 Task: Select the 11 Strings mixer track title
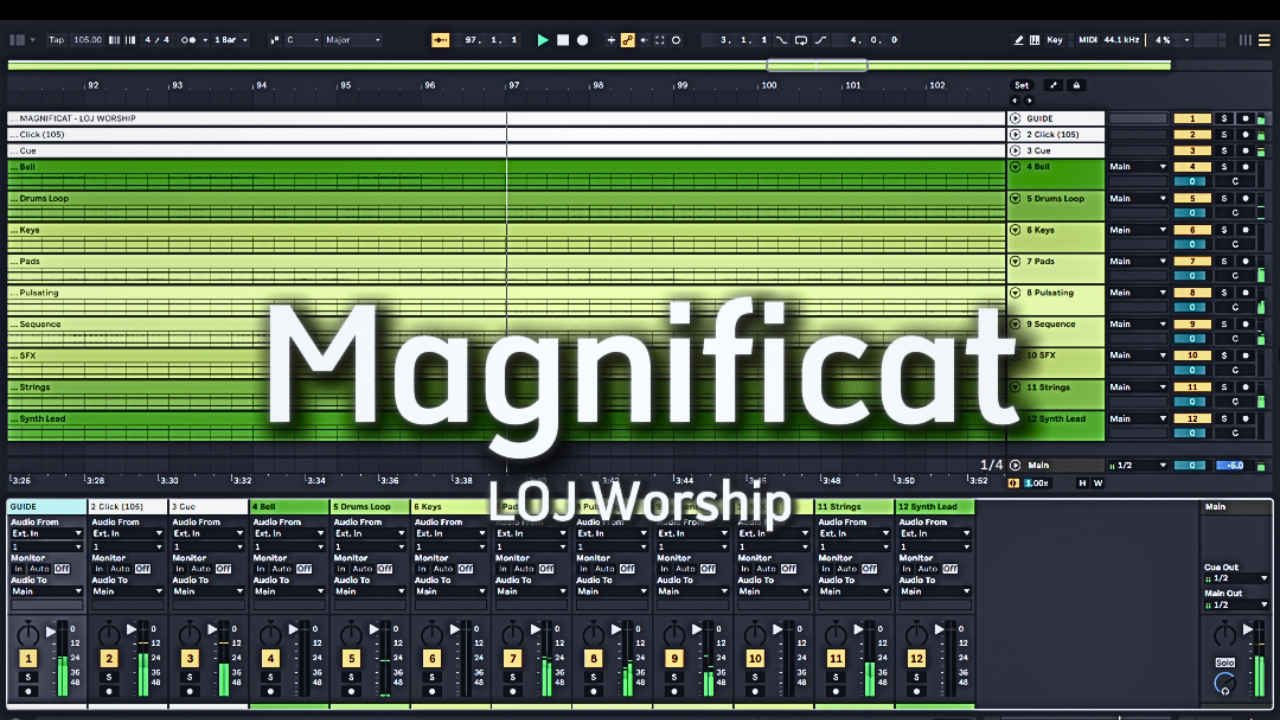[x=854, y=507]
